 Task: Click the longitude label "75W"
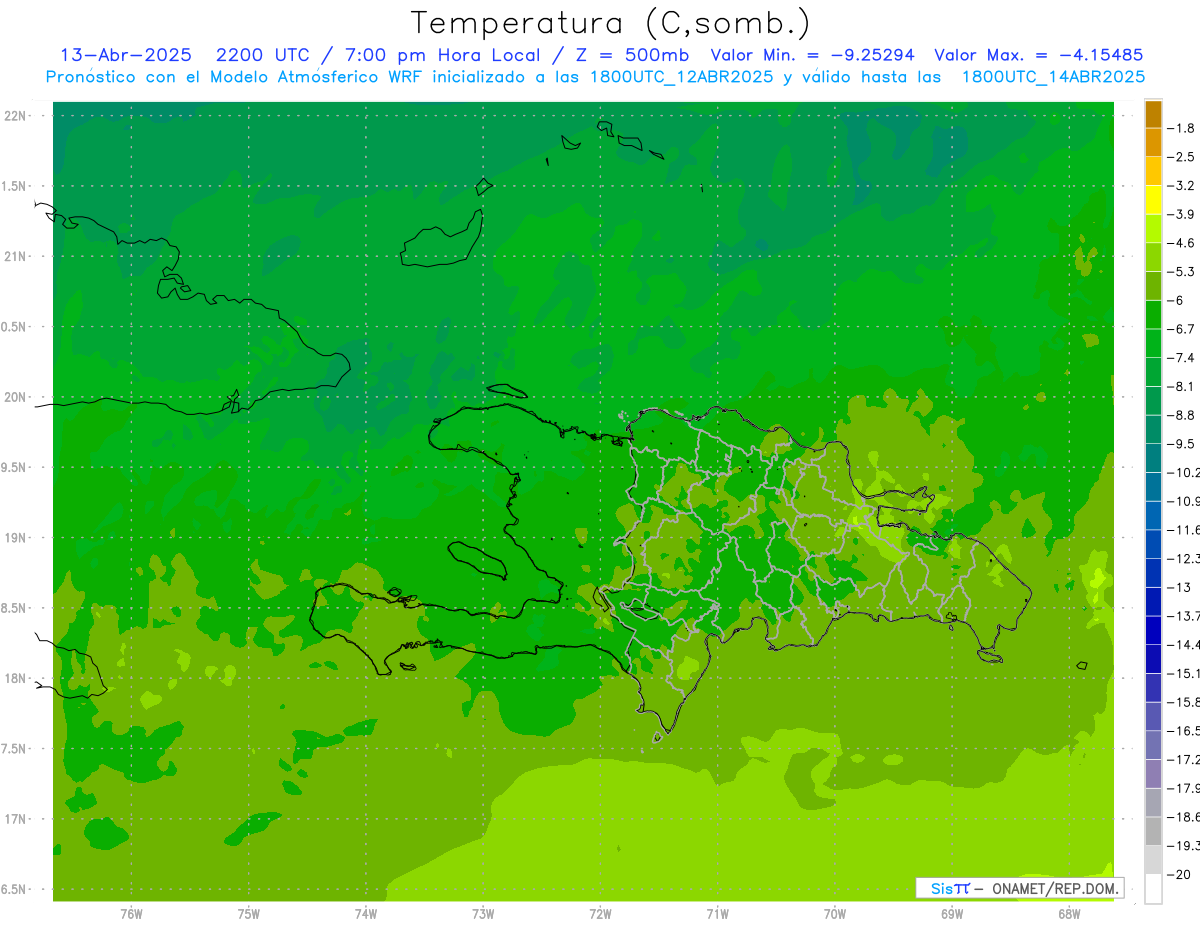tap(249, 914)
